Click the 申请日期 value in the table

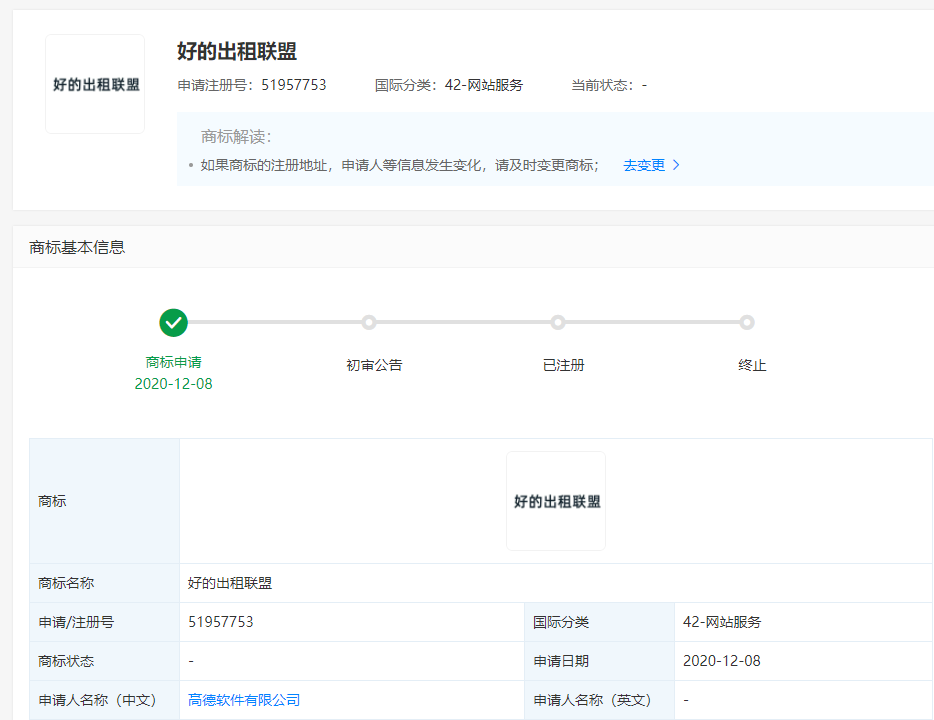(x=722, y=661)
